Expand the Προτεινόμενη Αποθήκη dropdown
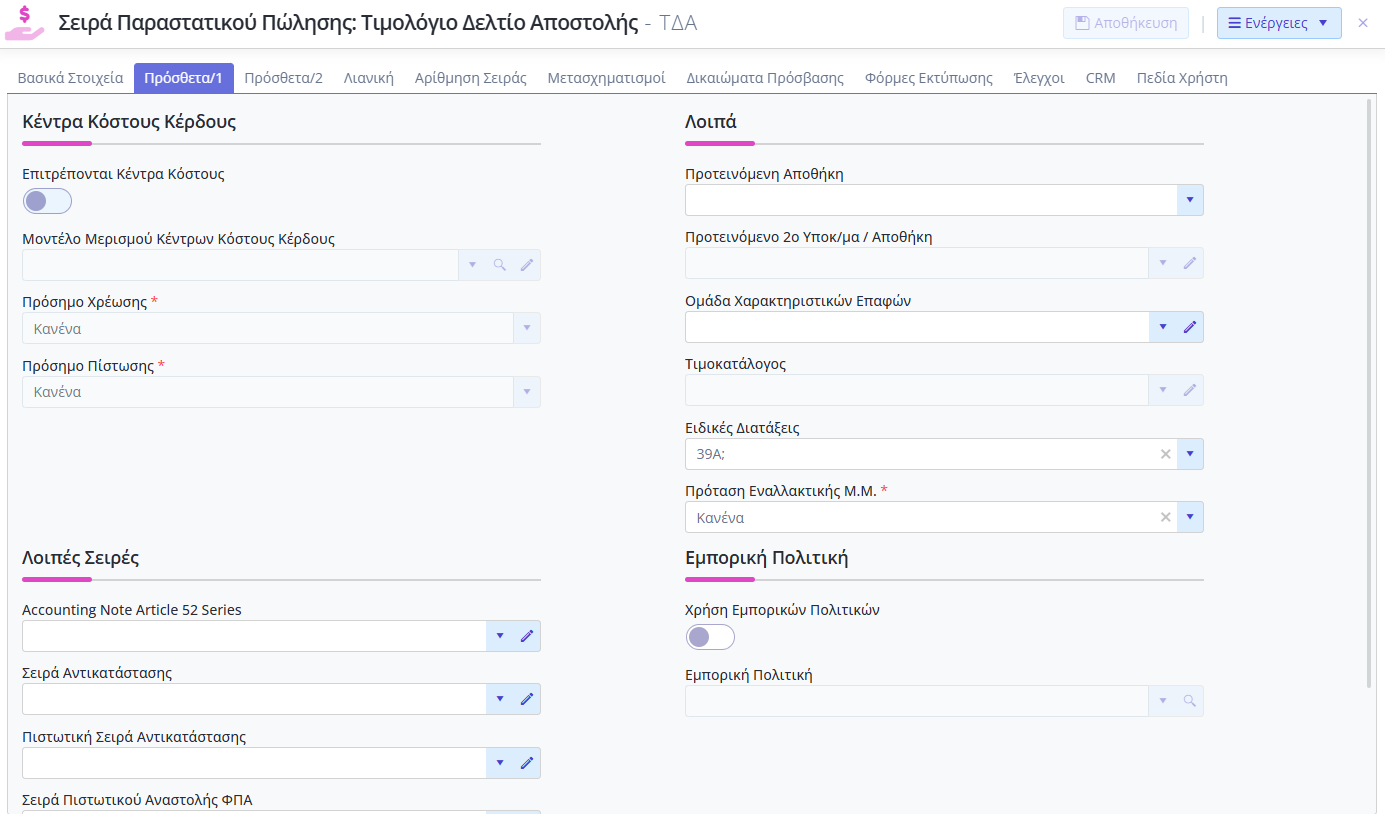Screen dimensions: 1385x814 [x=1189, y=200]
